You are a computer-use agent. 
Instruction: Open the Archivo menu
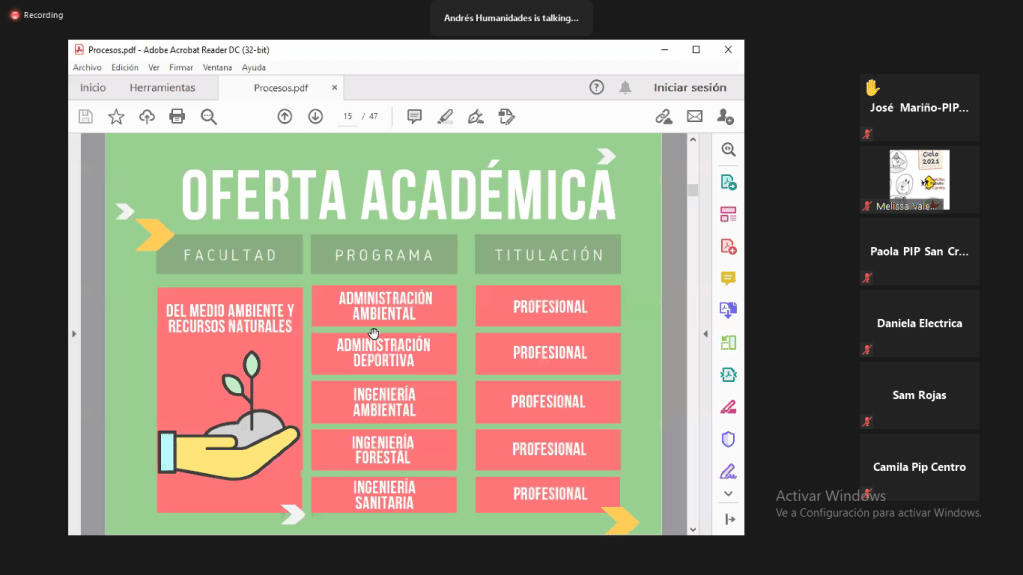(87, 68)
